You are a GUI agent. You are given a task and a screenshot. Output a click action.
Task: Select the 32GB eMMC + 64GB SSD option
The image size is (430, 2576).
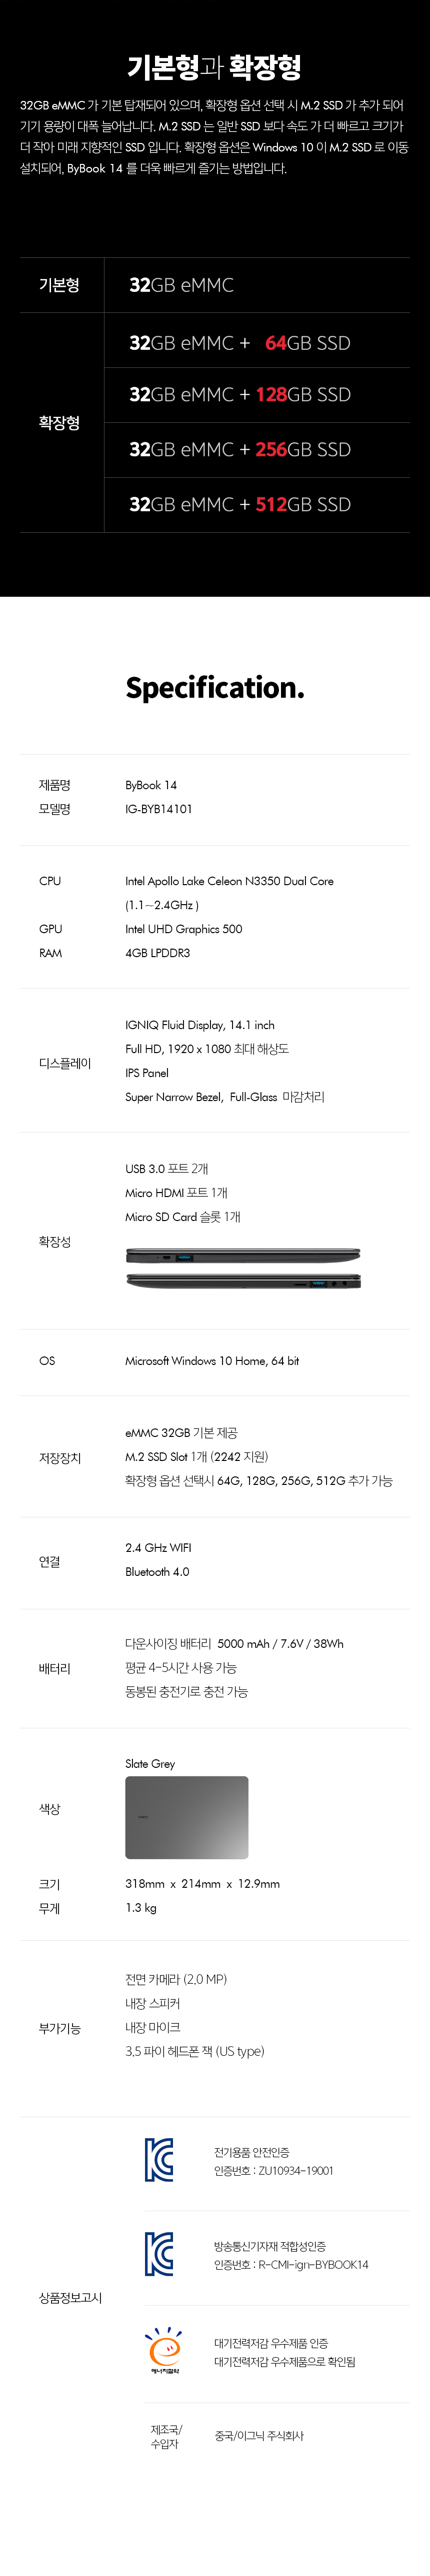240,343
